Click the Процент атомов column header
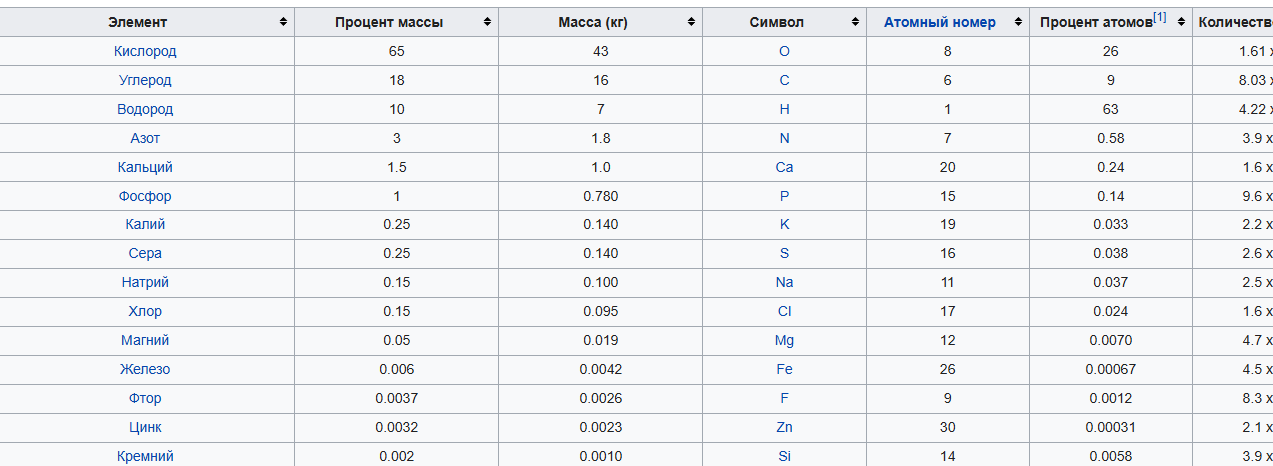The height and width of the screenshot is (466, 1273). pos(1096,22)
